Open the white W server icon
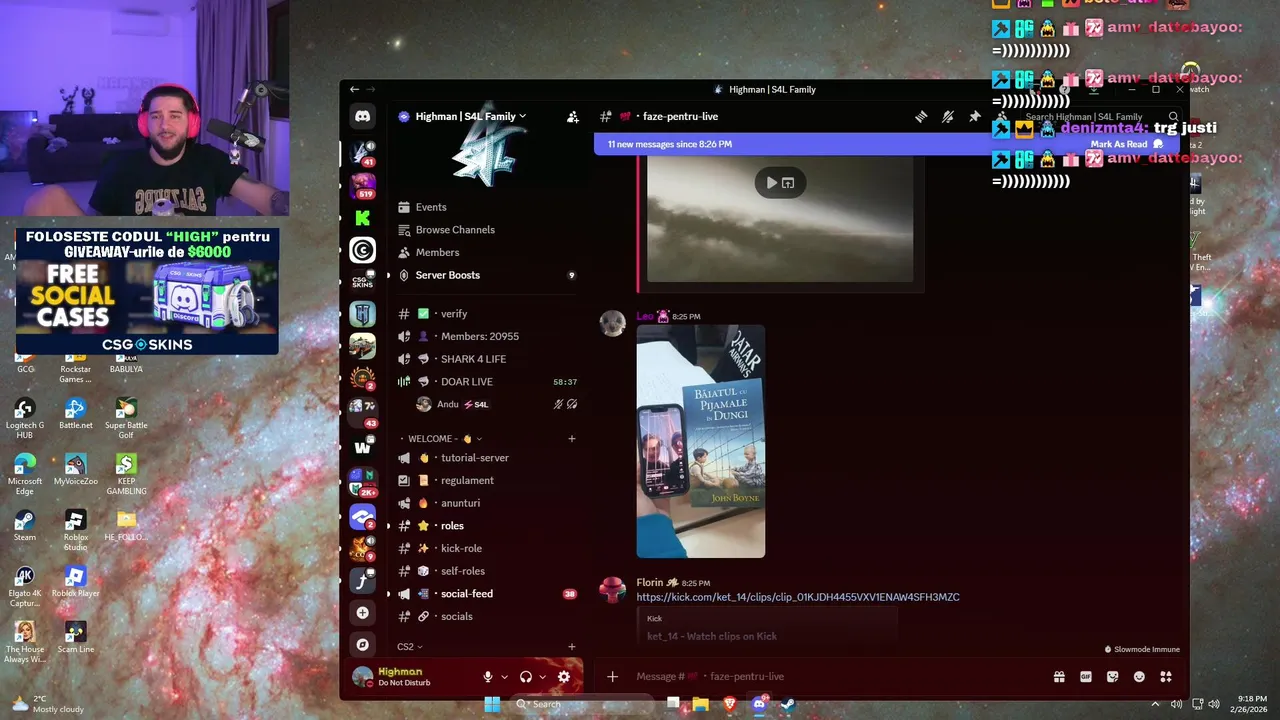The height and width of the screenshot is (720, 1280). pos(362,447)
